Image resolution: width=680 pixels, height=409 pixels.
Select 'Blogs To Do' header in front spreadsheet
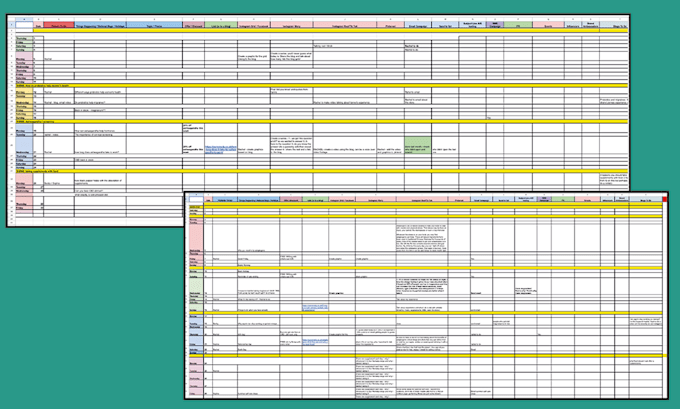tap(646, 200)
